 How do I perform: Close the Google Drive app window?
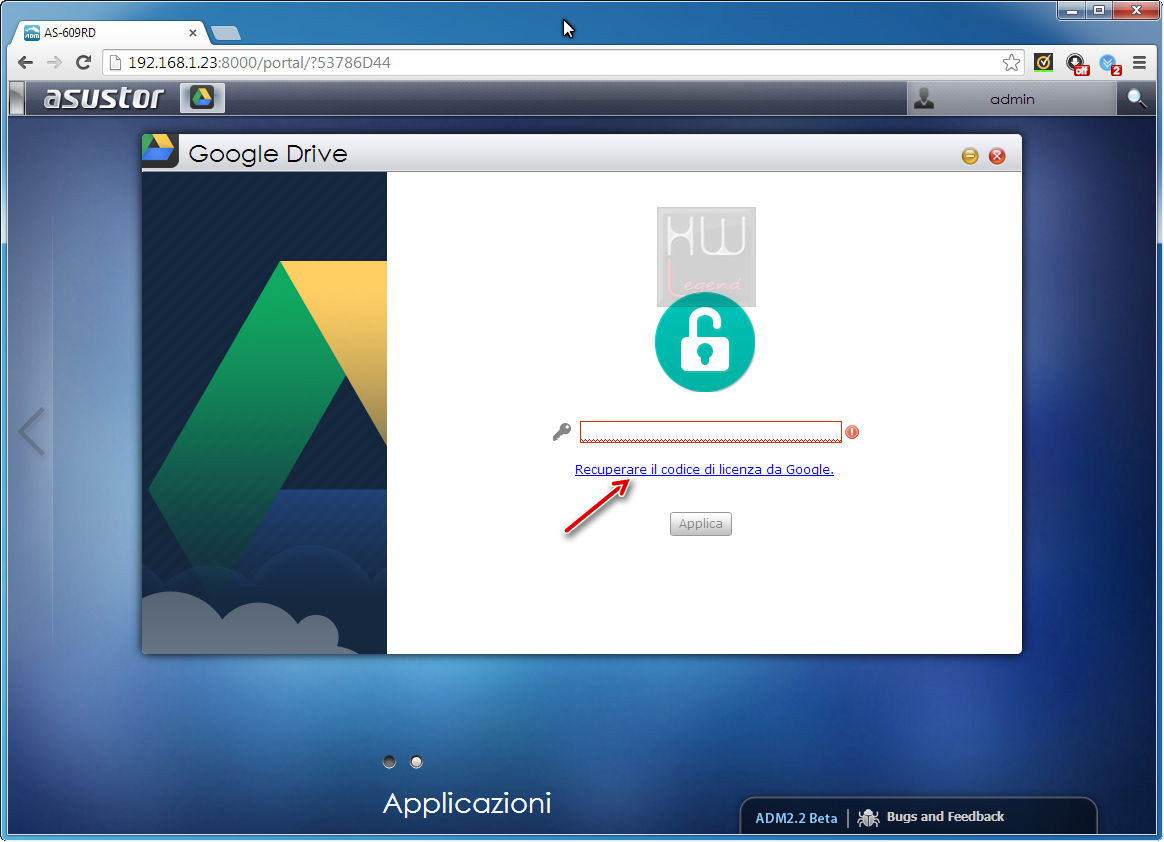point(997,156)
